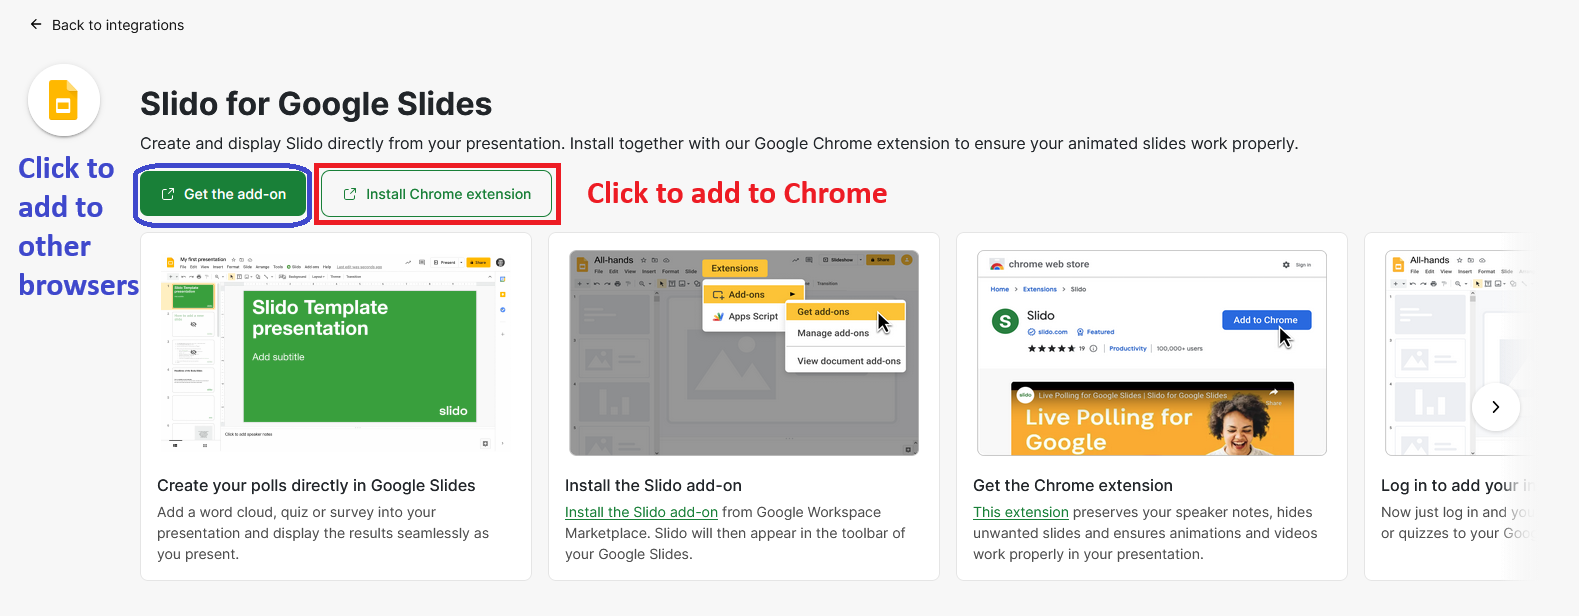Show next card with the right chevron
The image size is (1579, 616).
pyautogui.click(x=1495, y=407)
